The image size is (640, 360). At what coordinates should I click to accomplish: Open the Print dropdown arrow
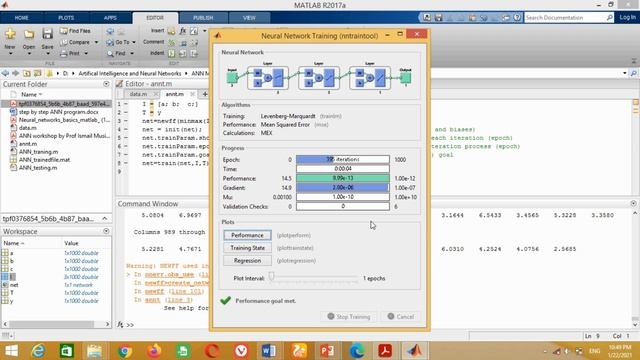pos(86,53)
